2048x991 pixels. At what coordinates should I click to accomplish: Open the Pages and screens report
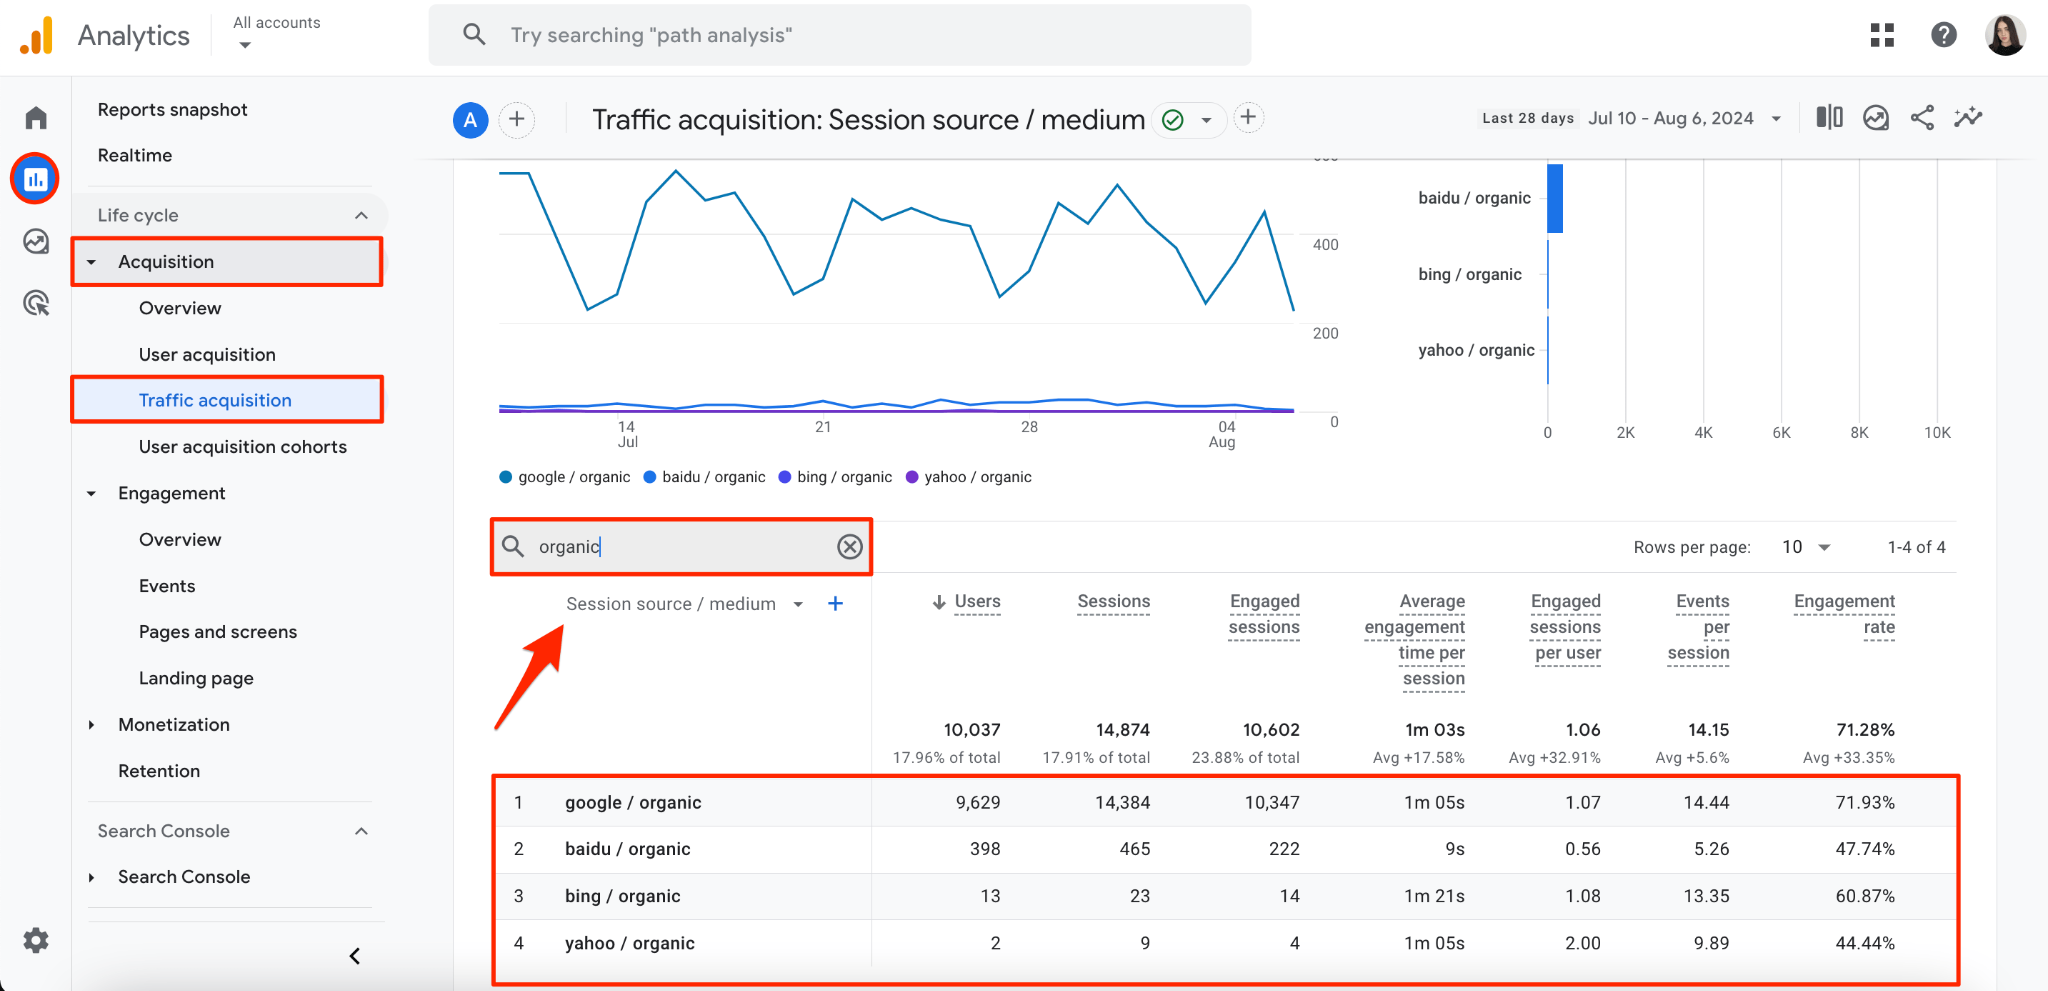coord(217,631)
